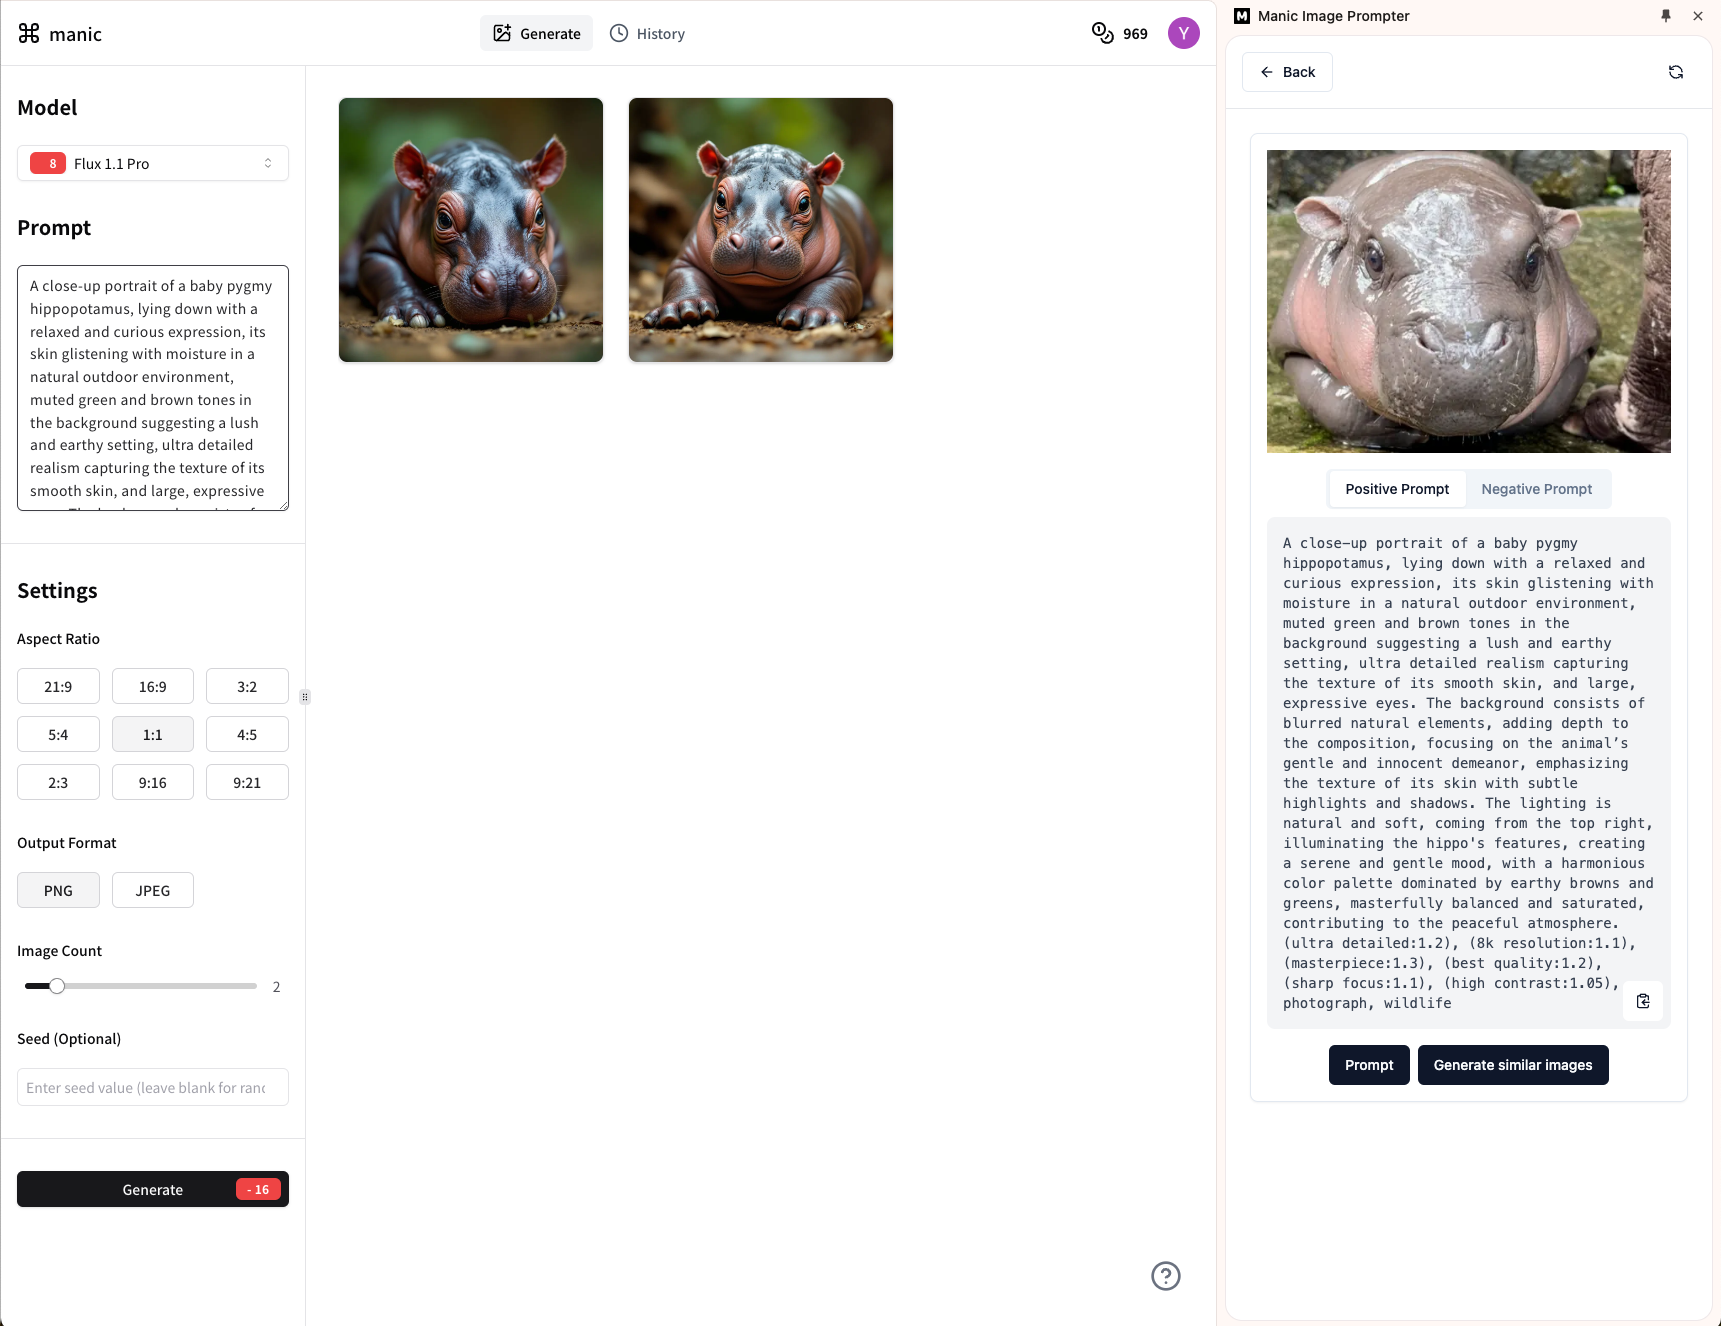Click the Generate similar images button
The height and width of the screenshot is (1326, 1721).
1513,1065
